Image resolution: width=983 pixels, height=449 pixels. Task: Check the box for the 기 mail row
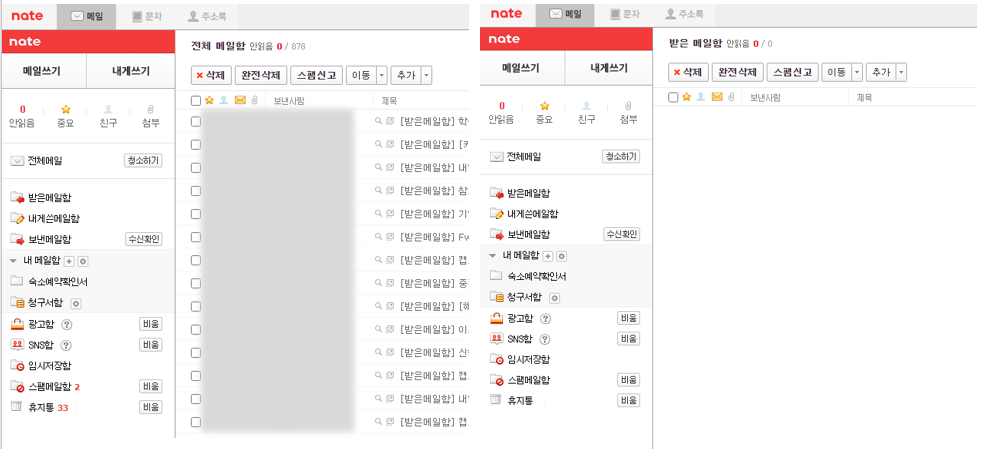click(x=196, y=214)
